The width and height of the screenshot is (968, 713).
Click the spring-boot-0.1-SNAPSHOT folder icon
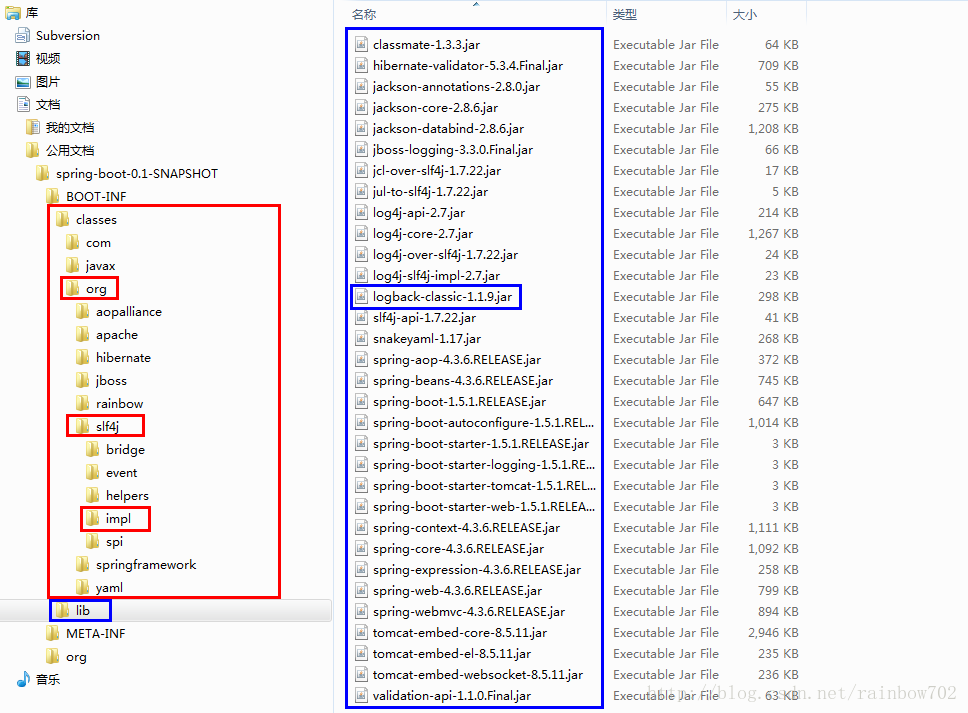pos(43,173)
